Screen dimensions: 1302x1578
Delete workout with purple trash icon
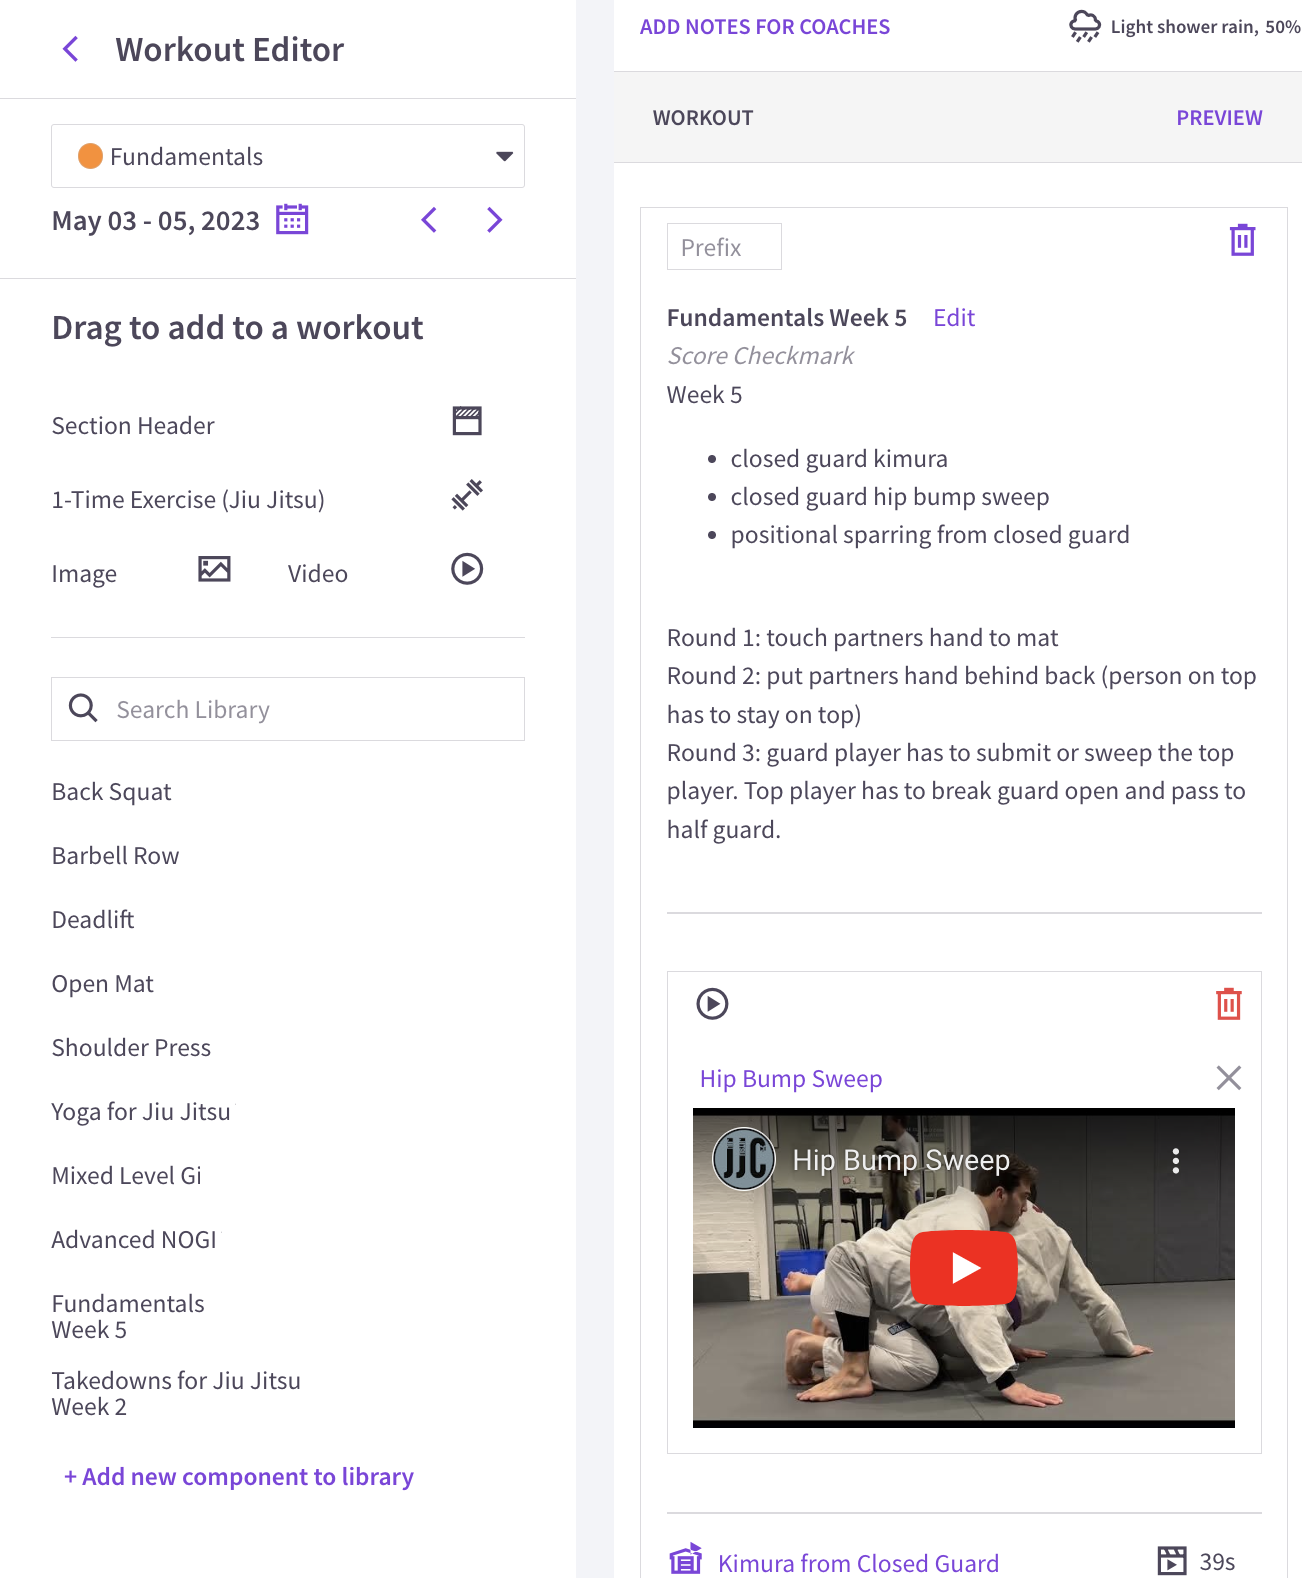1242,240
